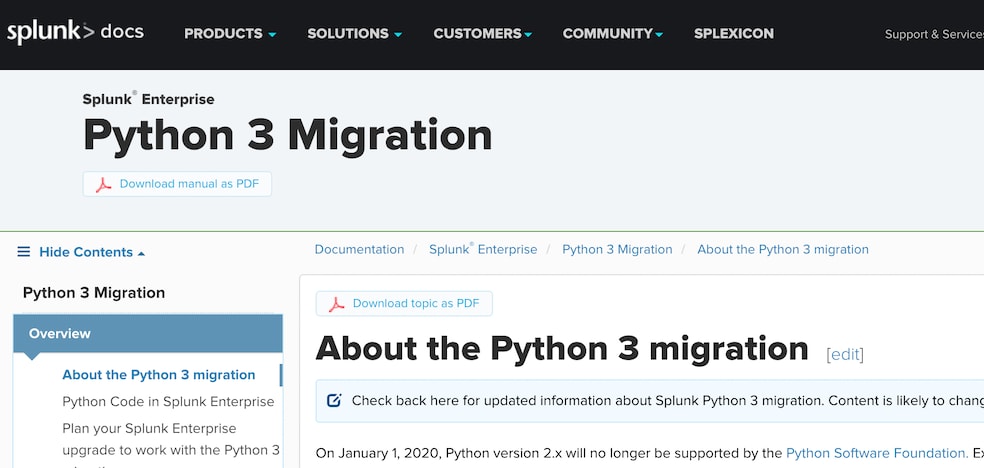Click the Download topic as PDF button
This screenshot has height=468, width=984.
coord(404,304)
